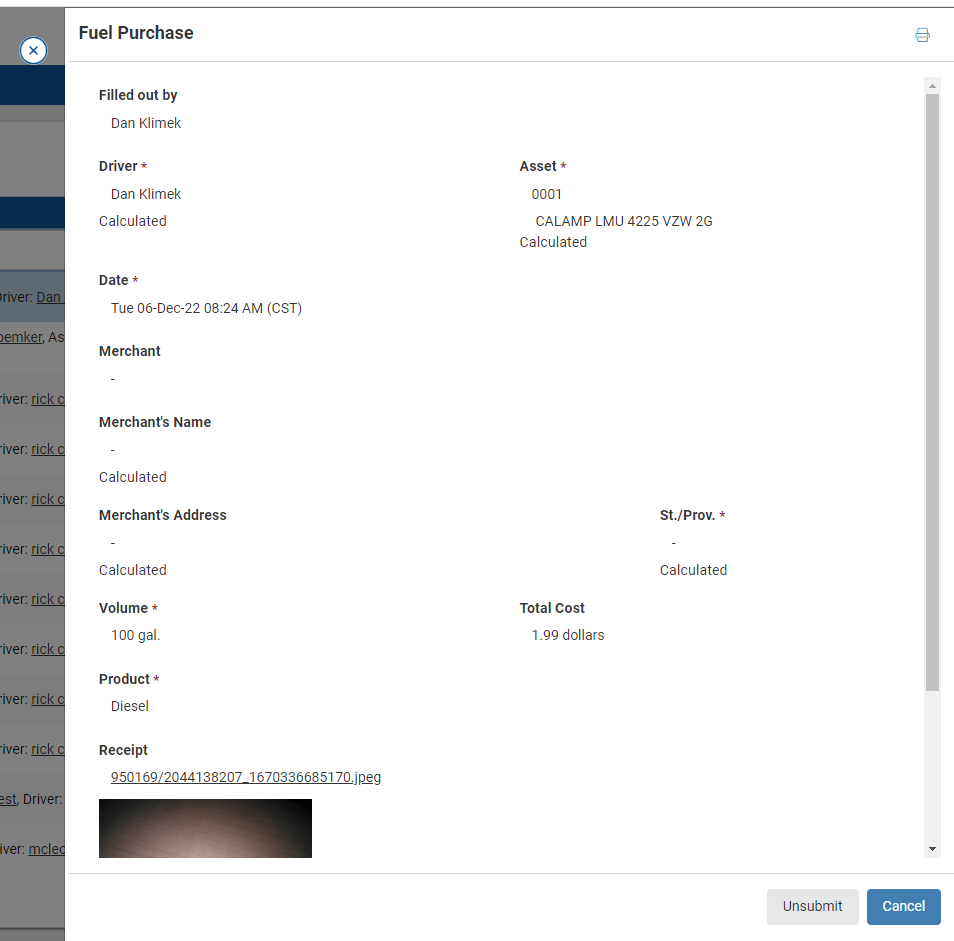Screen dimensions: 954x941
Task: Open the receipt jpeg file link
Action: click(x=246, y=777)
